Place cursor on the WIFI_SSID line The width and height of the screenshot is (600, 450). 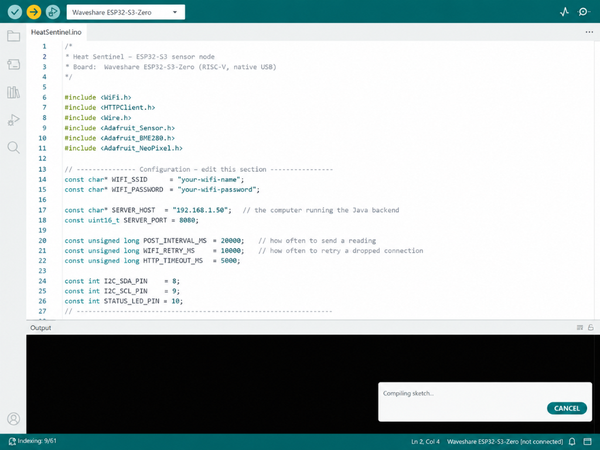pyautogui.click(x=154, y=179)
